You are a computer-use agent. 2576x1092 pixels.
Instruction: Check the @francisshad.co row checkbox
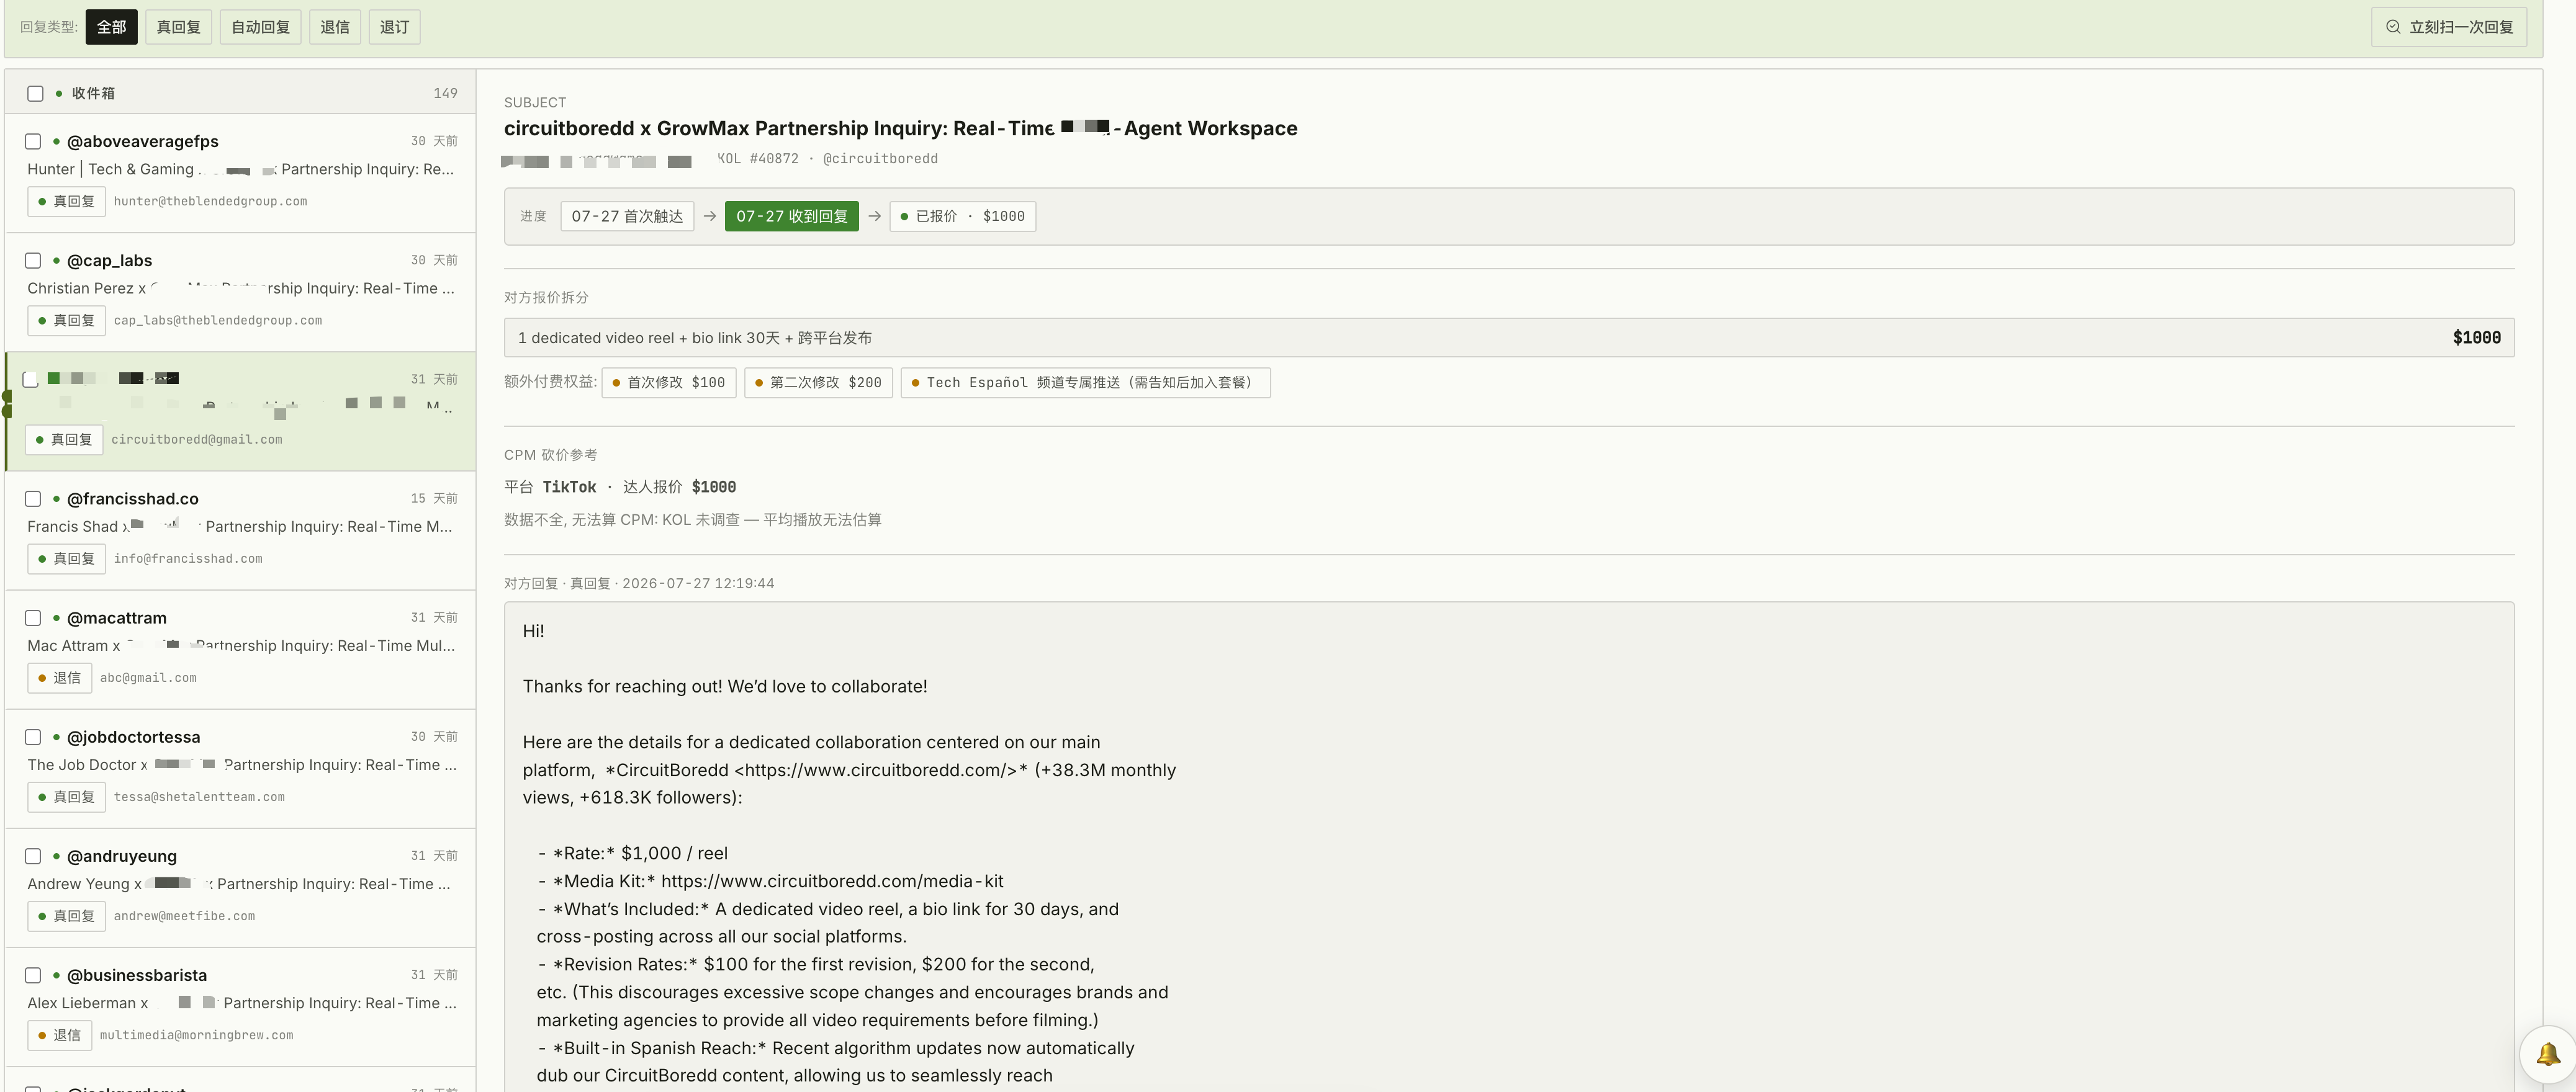coord(33,499)
